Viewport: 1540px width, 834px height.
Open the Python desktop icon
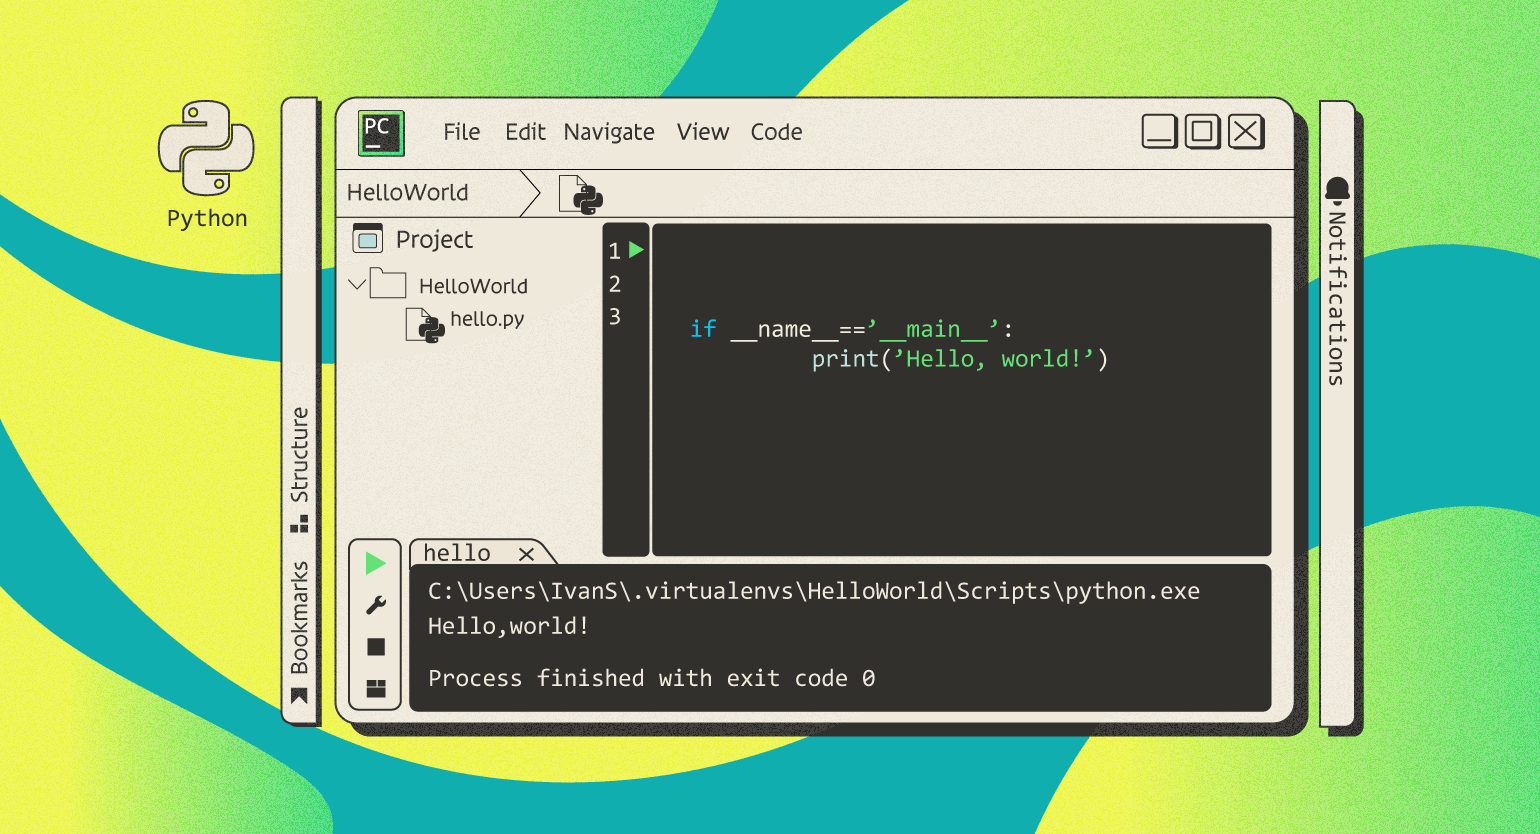206,150
